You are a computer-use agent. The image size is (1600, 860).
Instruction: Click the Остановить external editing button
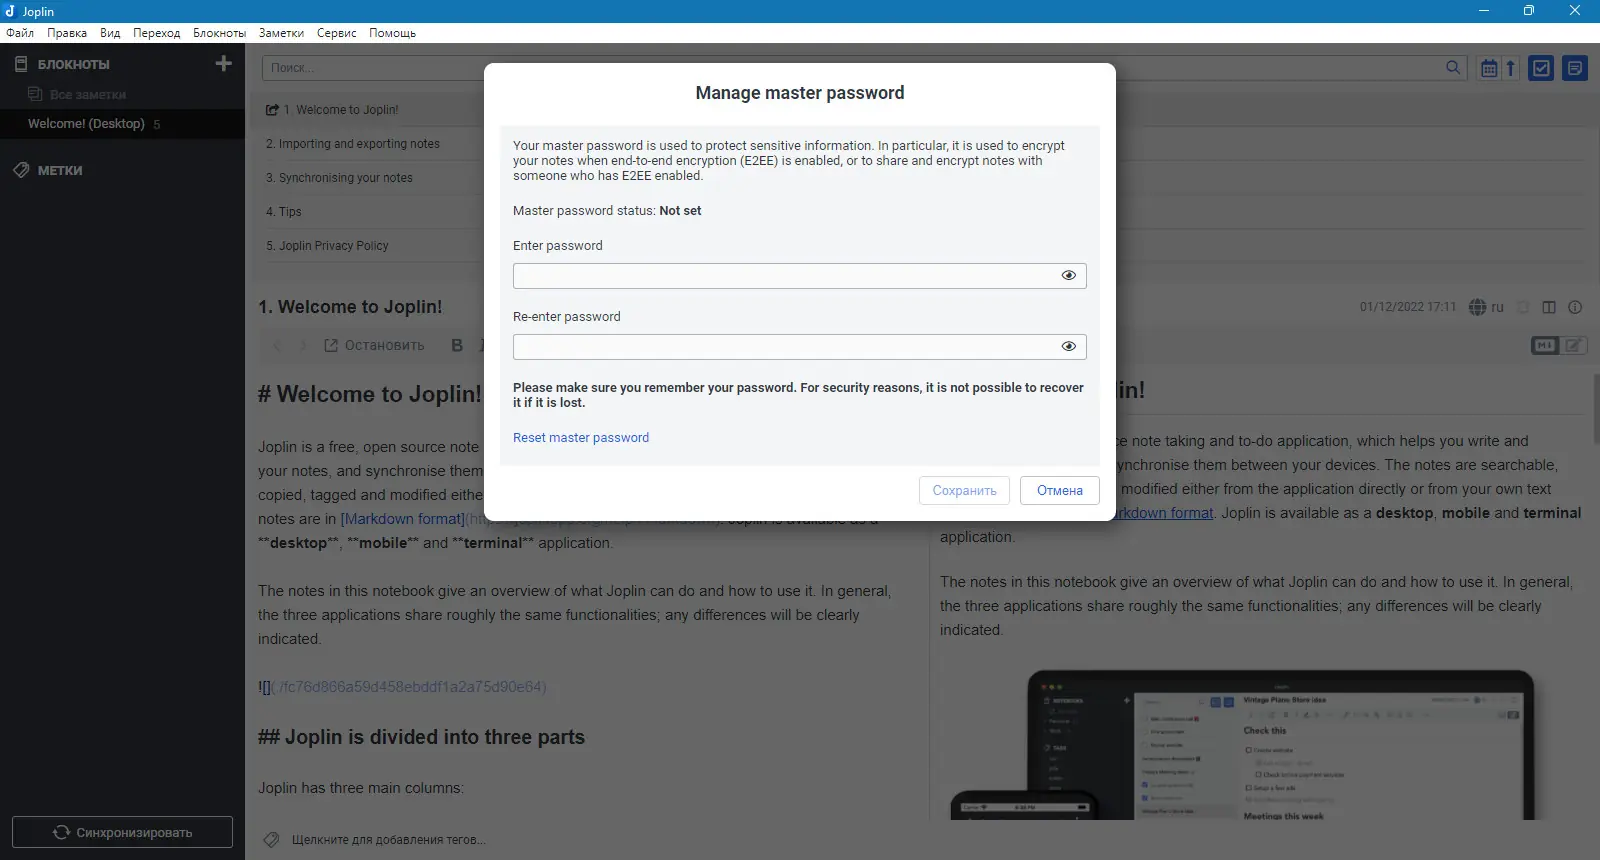pos(374,345)
